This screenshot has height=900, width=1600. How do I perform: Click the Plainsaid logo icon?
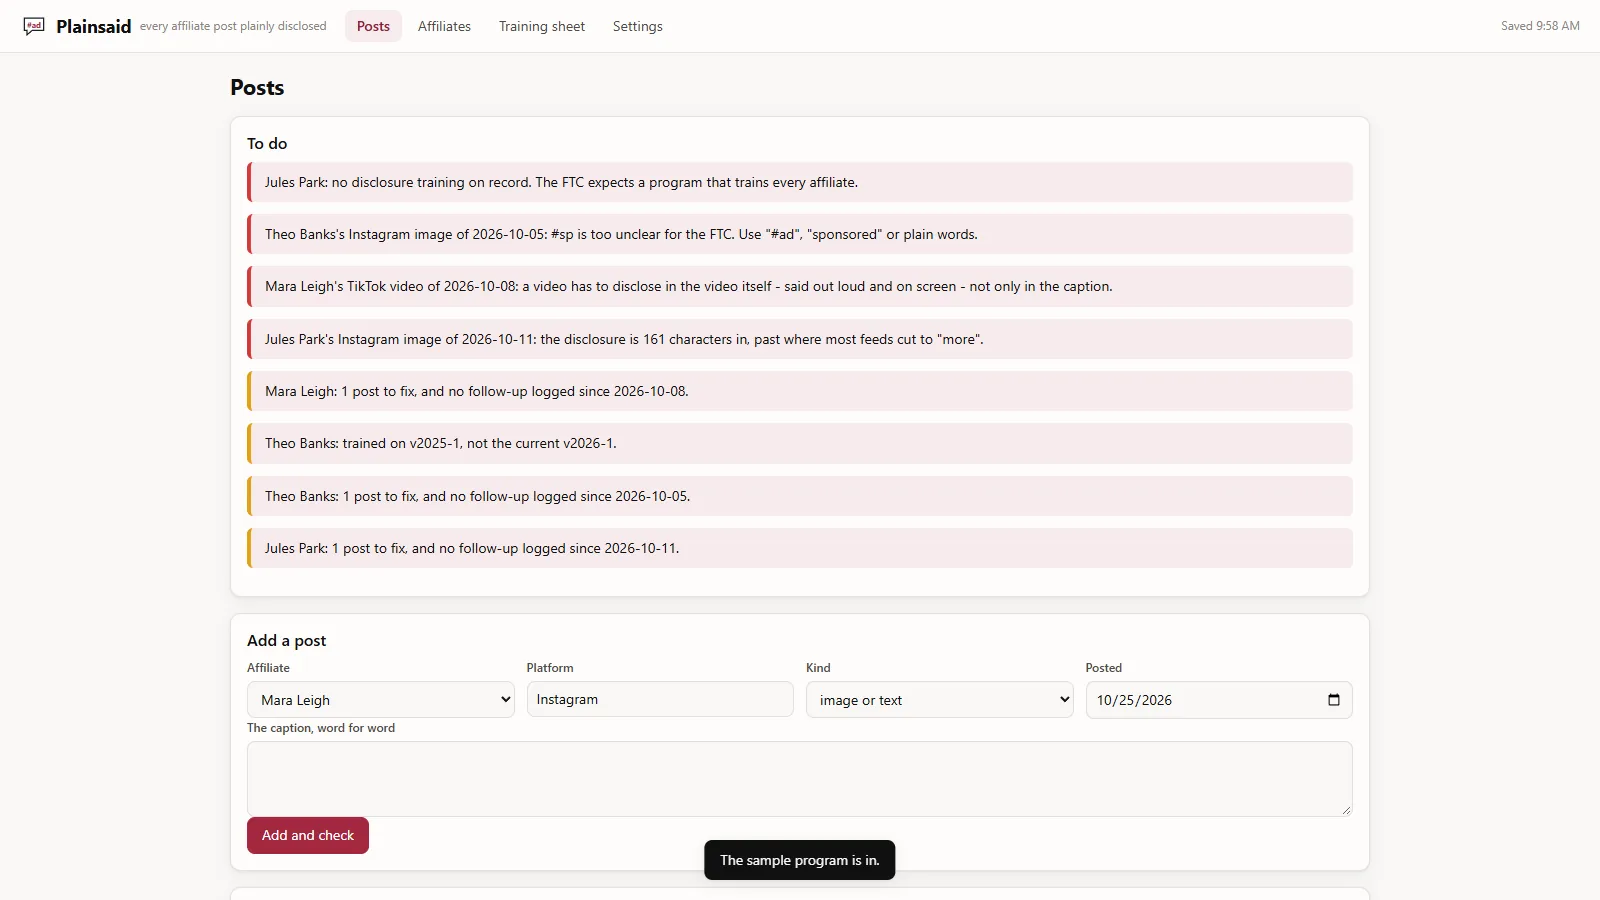pyautogui.click(x=34, y=26)
